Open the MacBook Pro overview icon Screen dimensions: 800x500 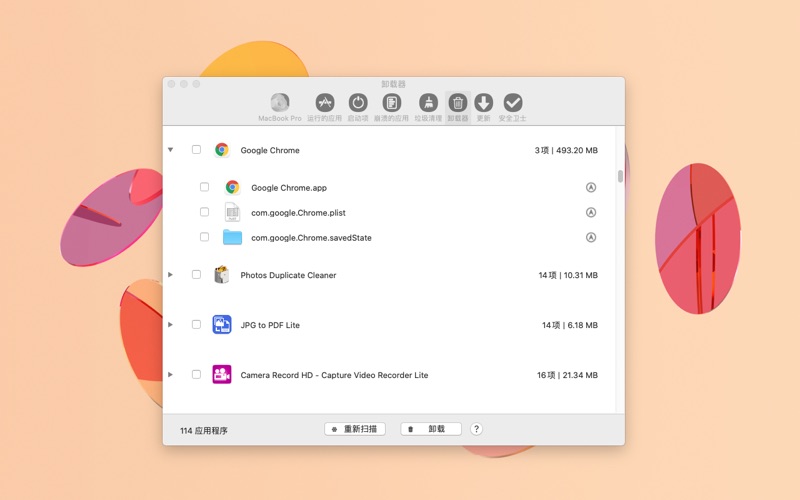(x=280, y=103)
